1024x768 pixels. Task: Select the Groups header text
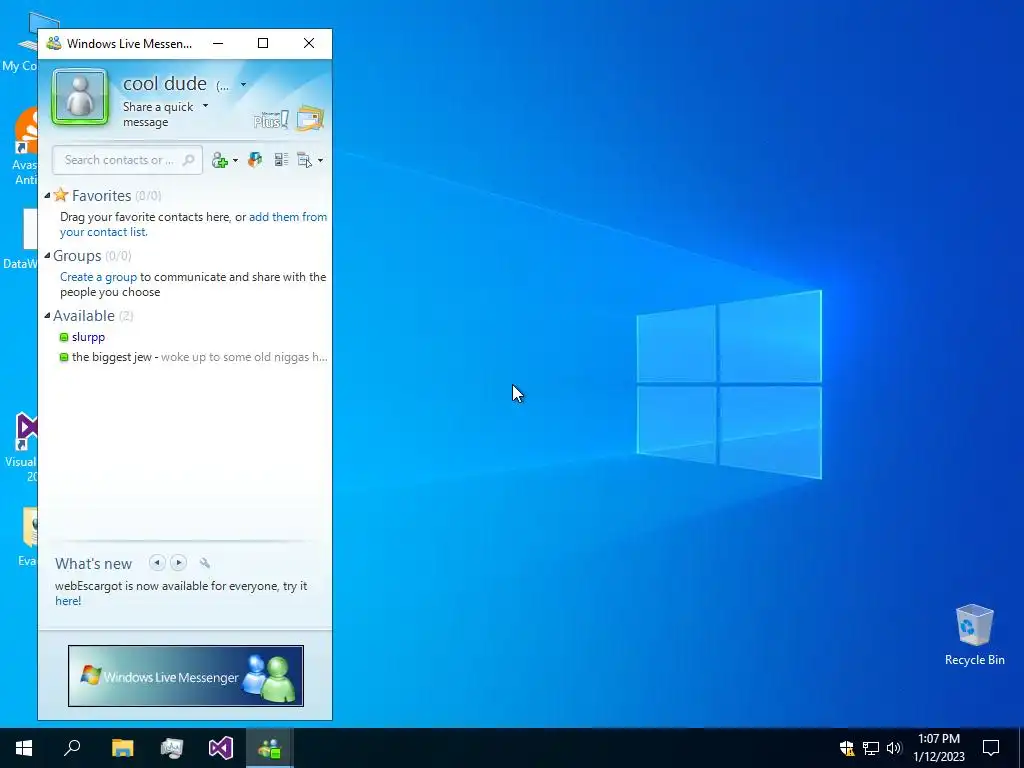77,256
